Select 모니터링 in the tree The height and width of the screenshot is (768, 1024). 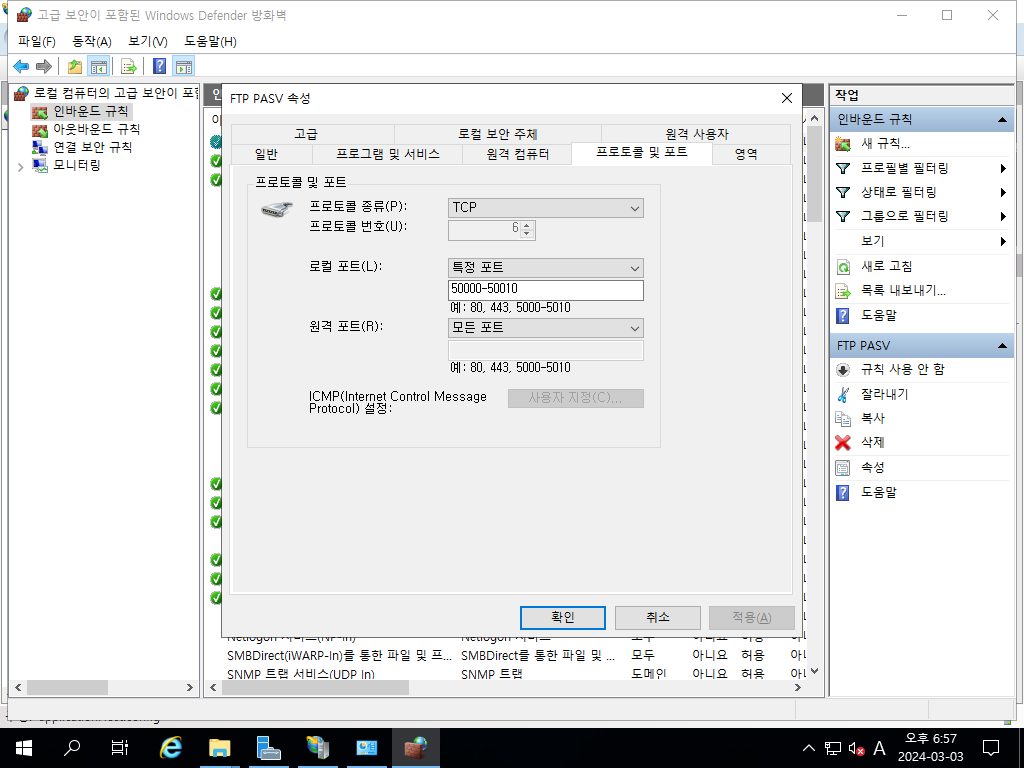76,165
